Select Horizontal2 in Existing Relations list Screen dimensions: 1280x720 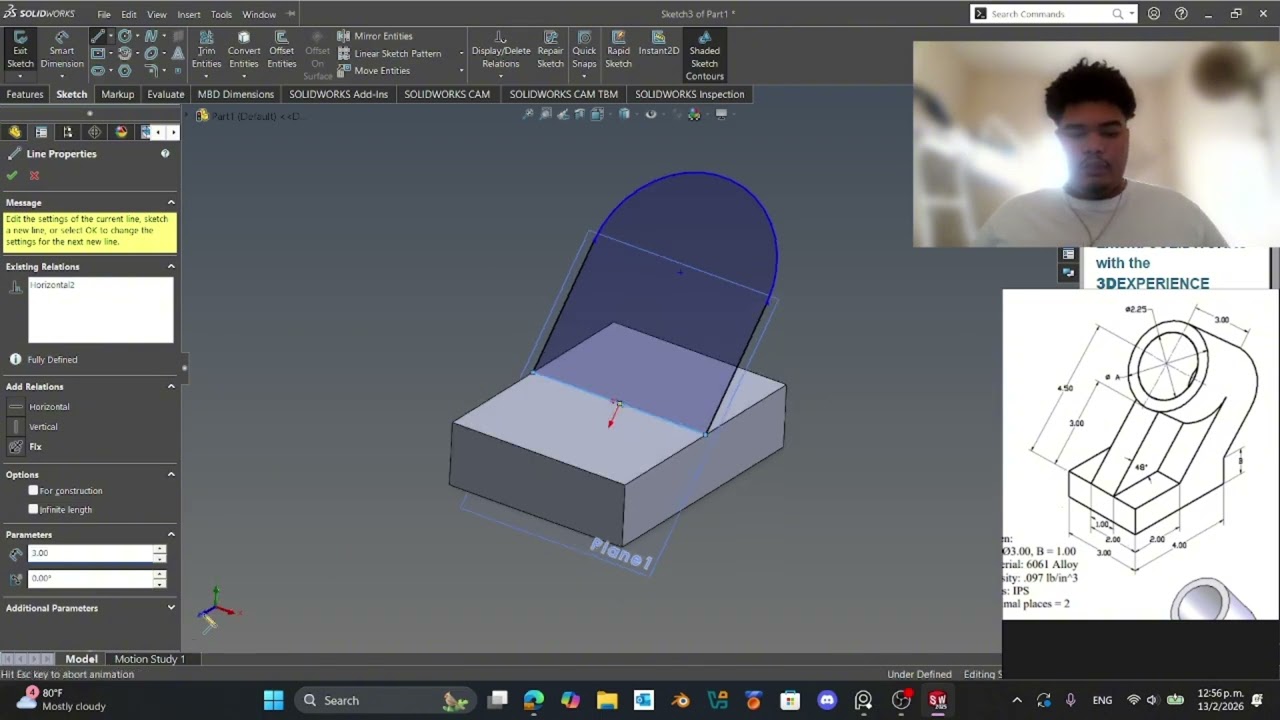click(52, 285)
